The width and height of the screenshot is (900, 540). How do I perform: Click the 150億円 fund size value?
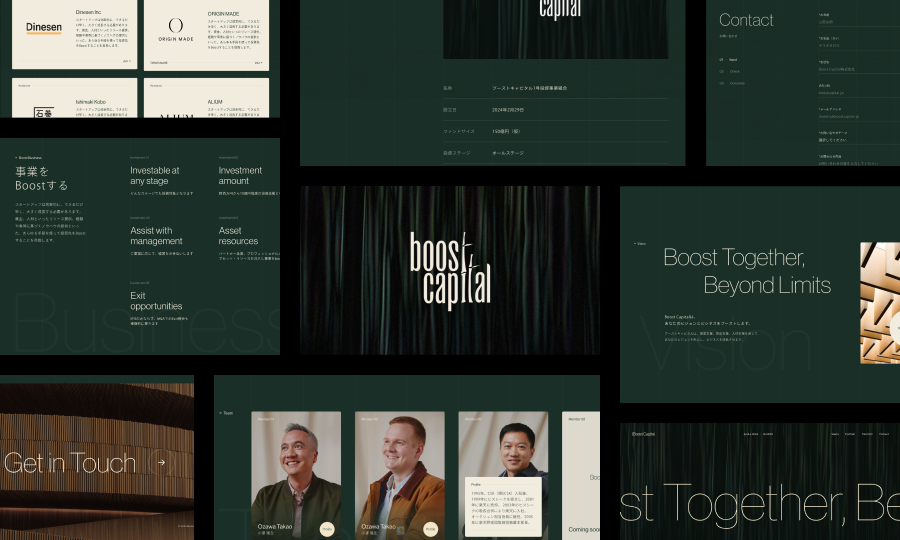pos(506,131)
